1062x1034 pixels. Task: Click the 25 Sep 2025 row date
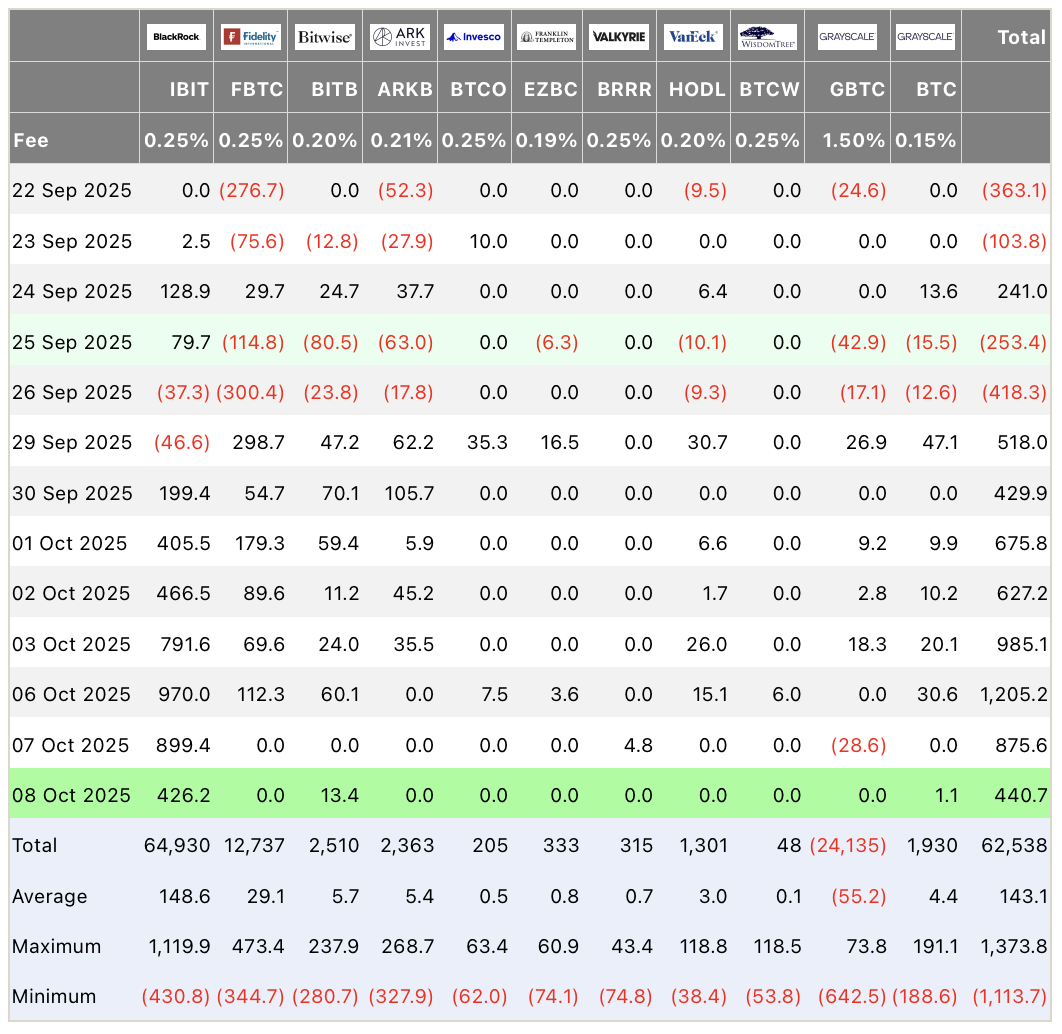(72, 342)
